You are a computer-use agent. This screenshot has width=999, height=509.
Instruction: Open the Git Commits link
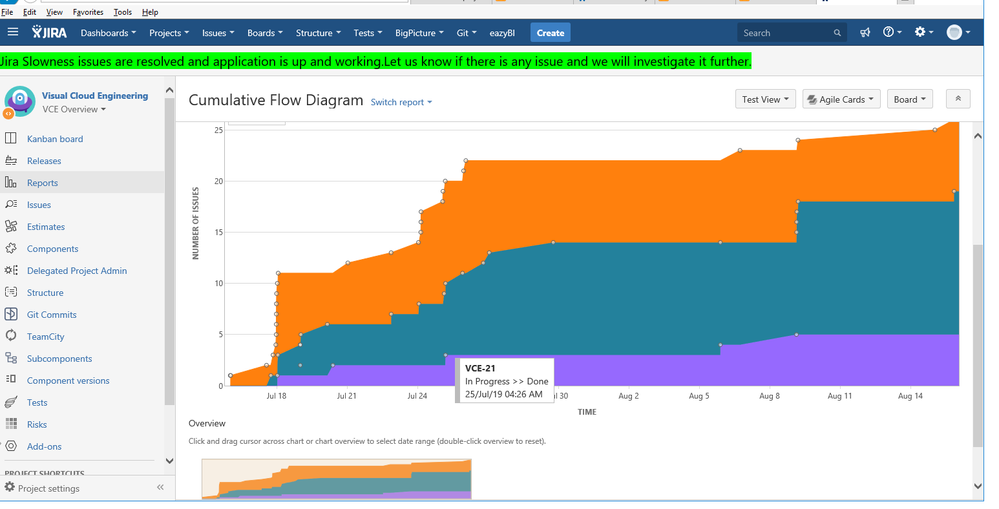(x=52, y=315)
